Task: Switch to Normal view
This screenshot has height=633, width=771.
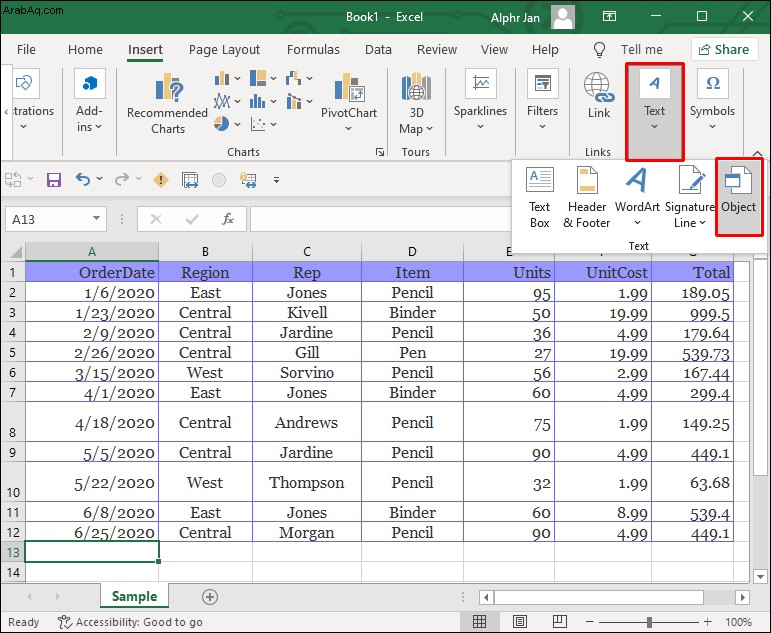Action: coord(479,622)
